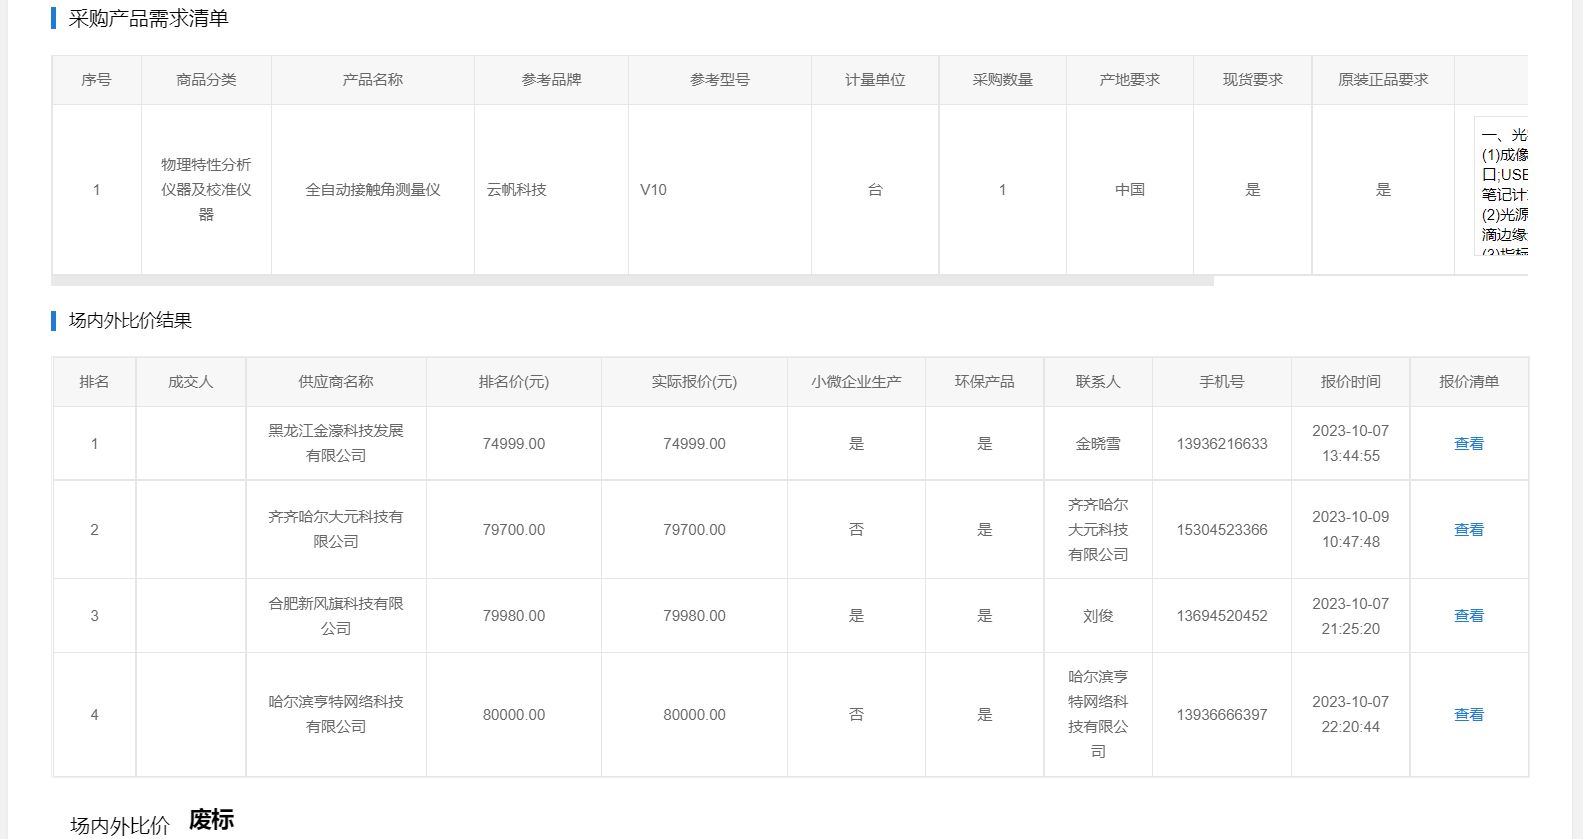
Task: Click the 74999.00 ranking price cell
Action: point(513,444)
